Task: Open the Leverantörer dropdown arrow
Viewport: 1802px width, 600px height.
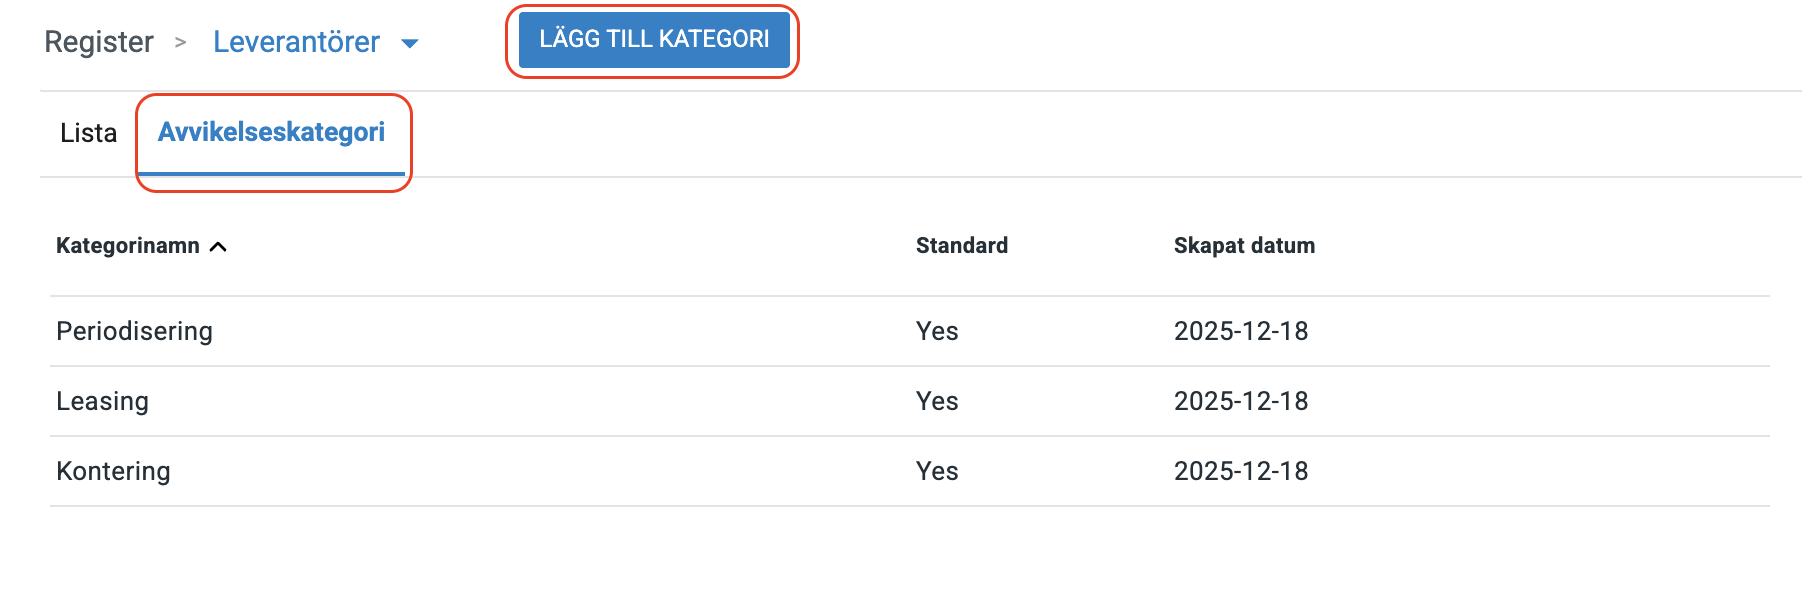Action: pyautogui.click(x=409, y=43)
